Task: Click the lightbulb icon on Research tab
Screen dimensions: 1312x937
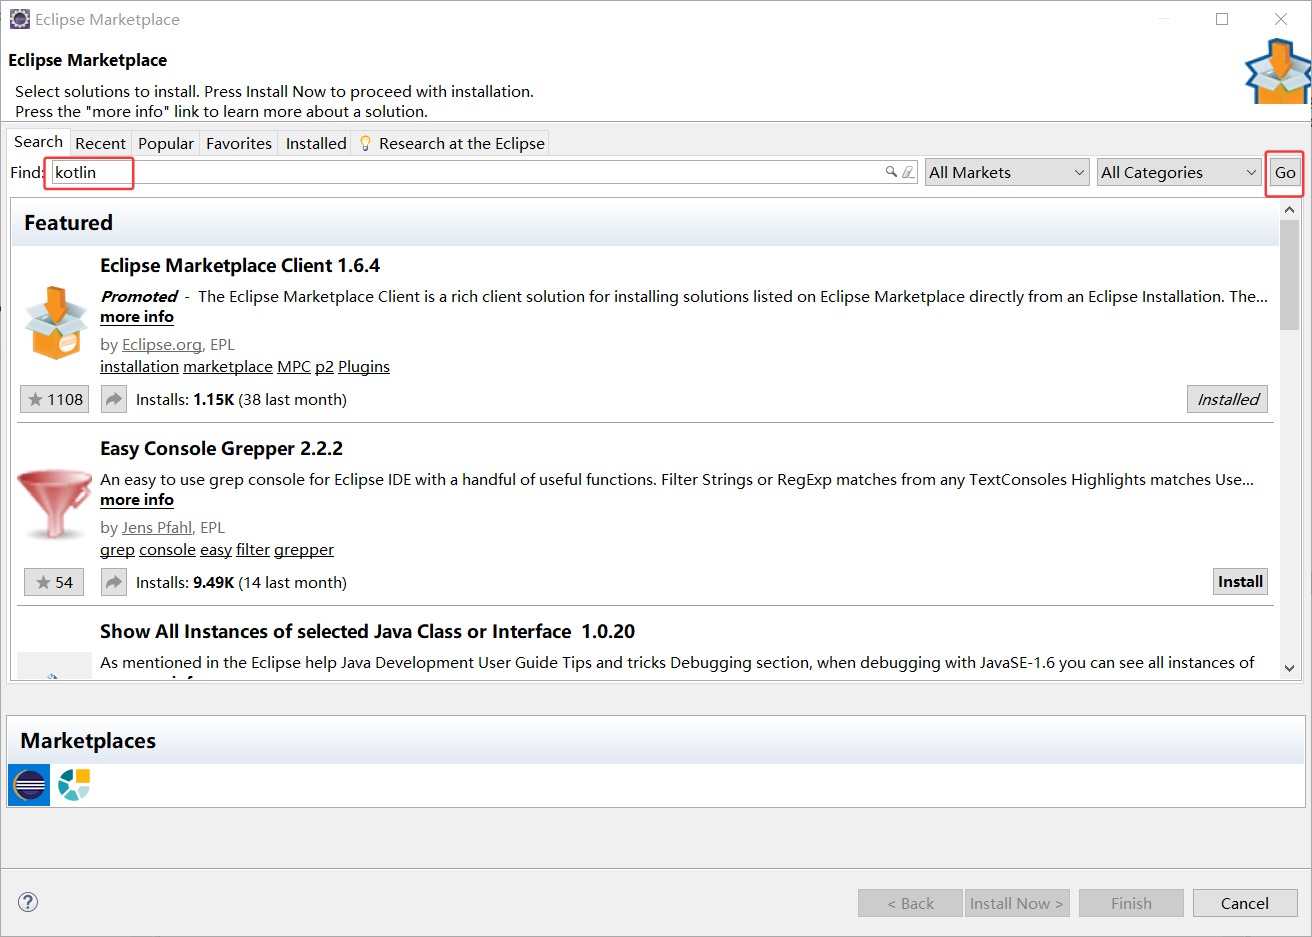Action: point(365,143)
